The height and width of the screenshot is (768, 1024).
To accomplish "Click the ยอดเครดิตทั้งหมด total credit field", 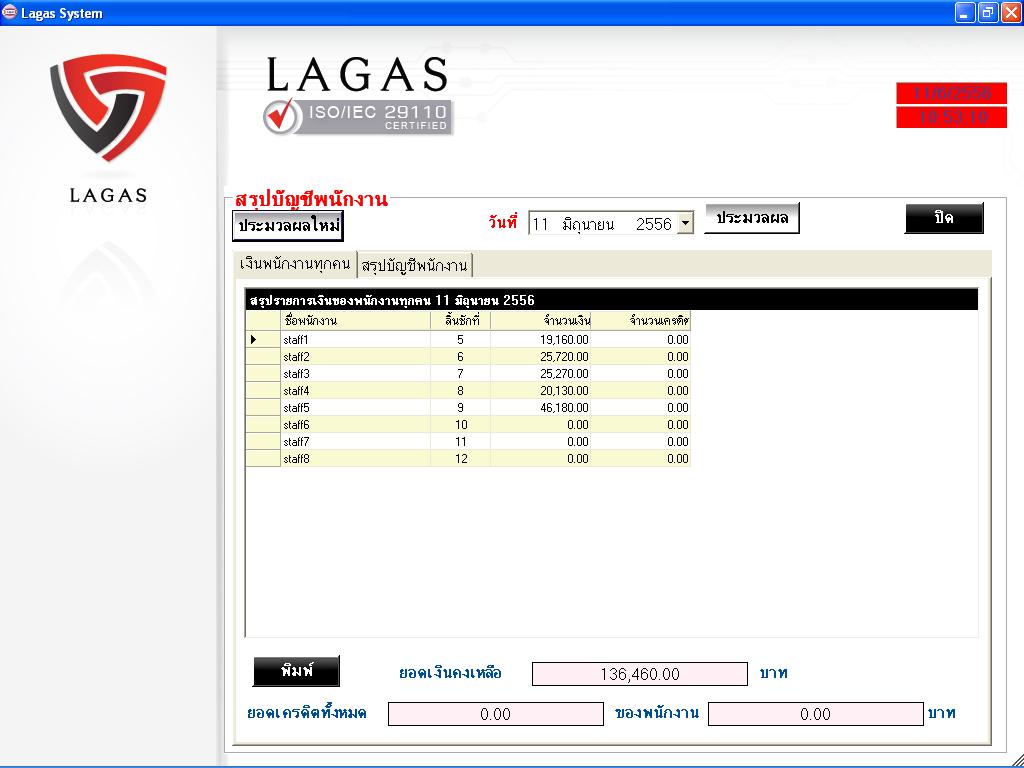I will click(495, 714).
